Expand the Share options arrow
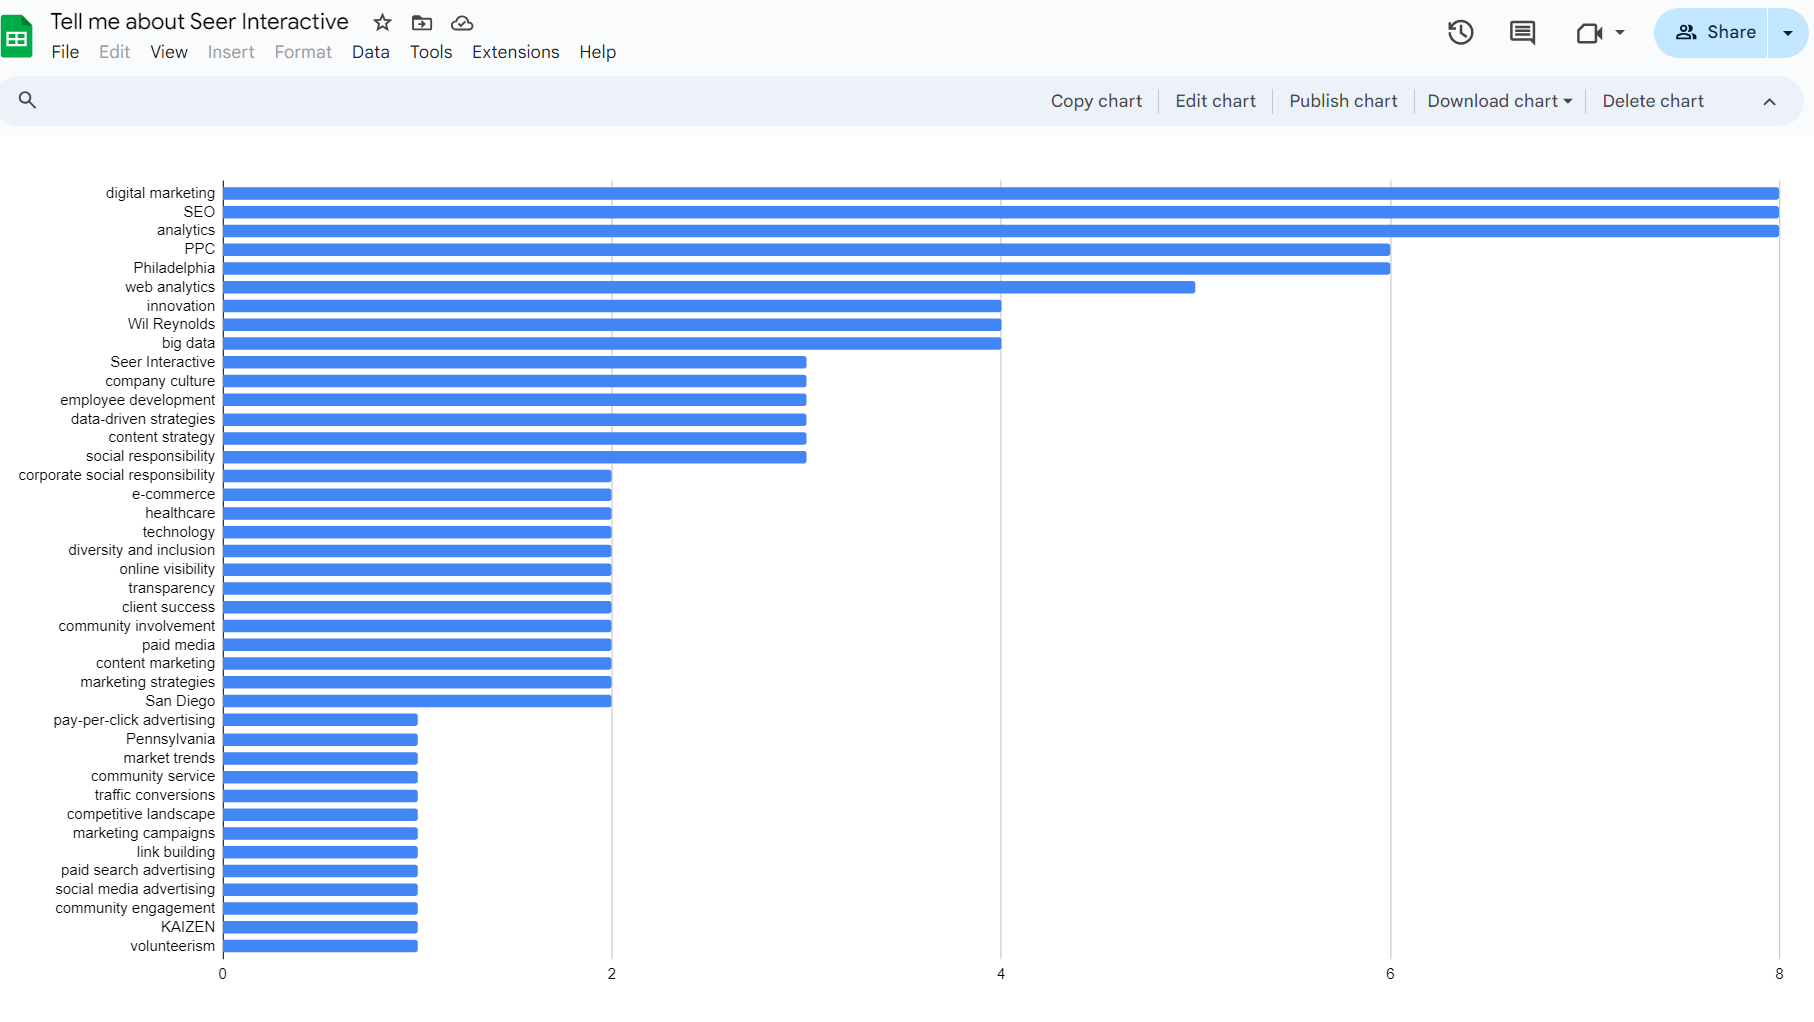1814x1022 pixels. coord(1788,33)
